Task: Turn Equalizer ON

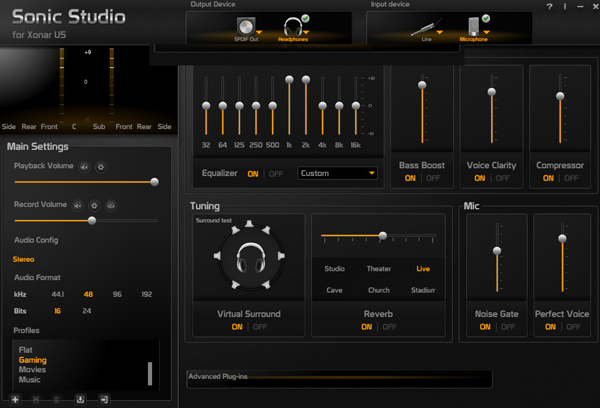Action: tap(253, 174)
